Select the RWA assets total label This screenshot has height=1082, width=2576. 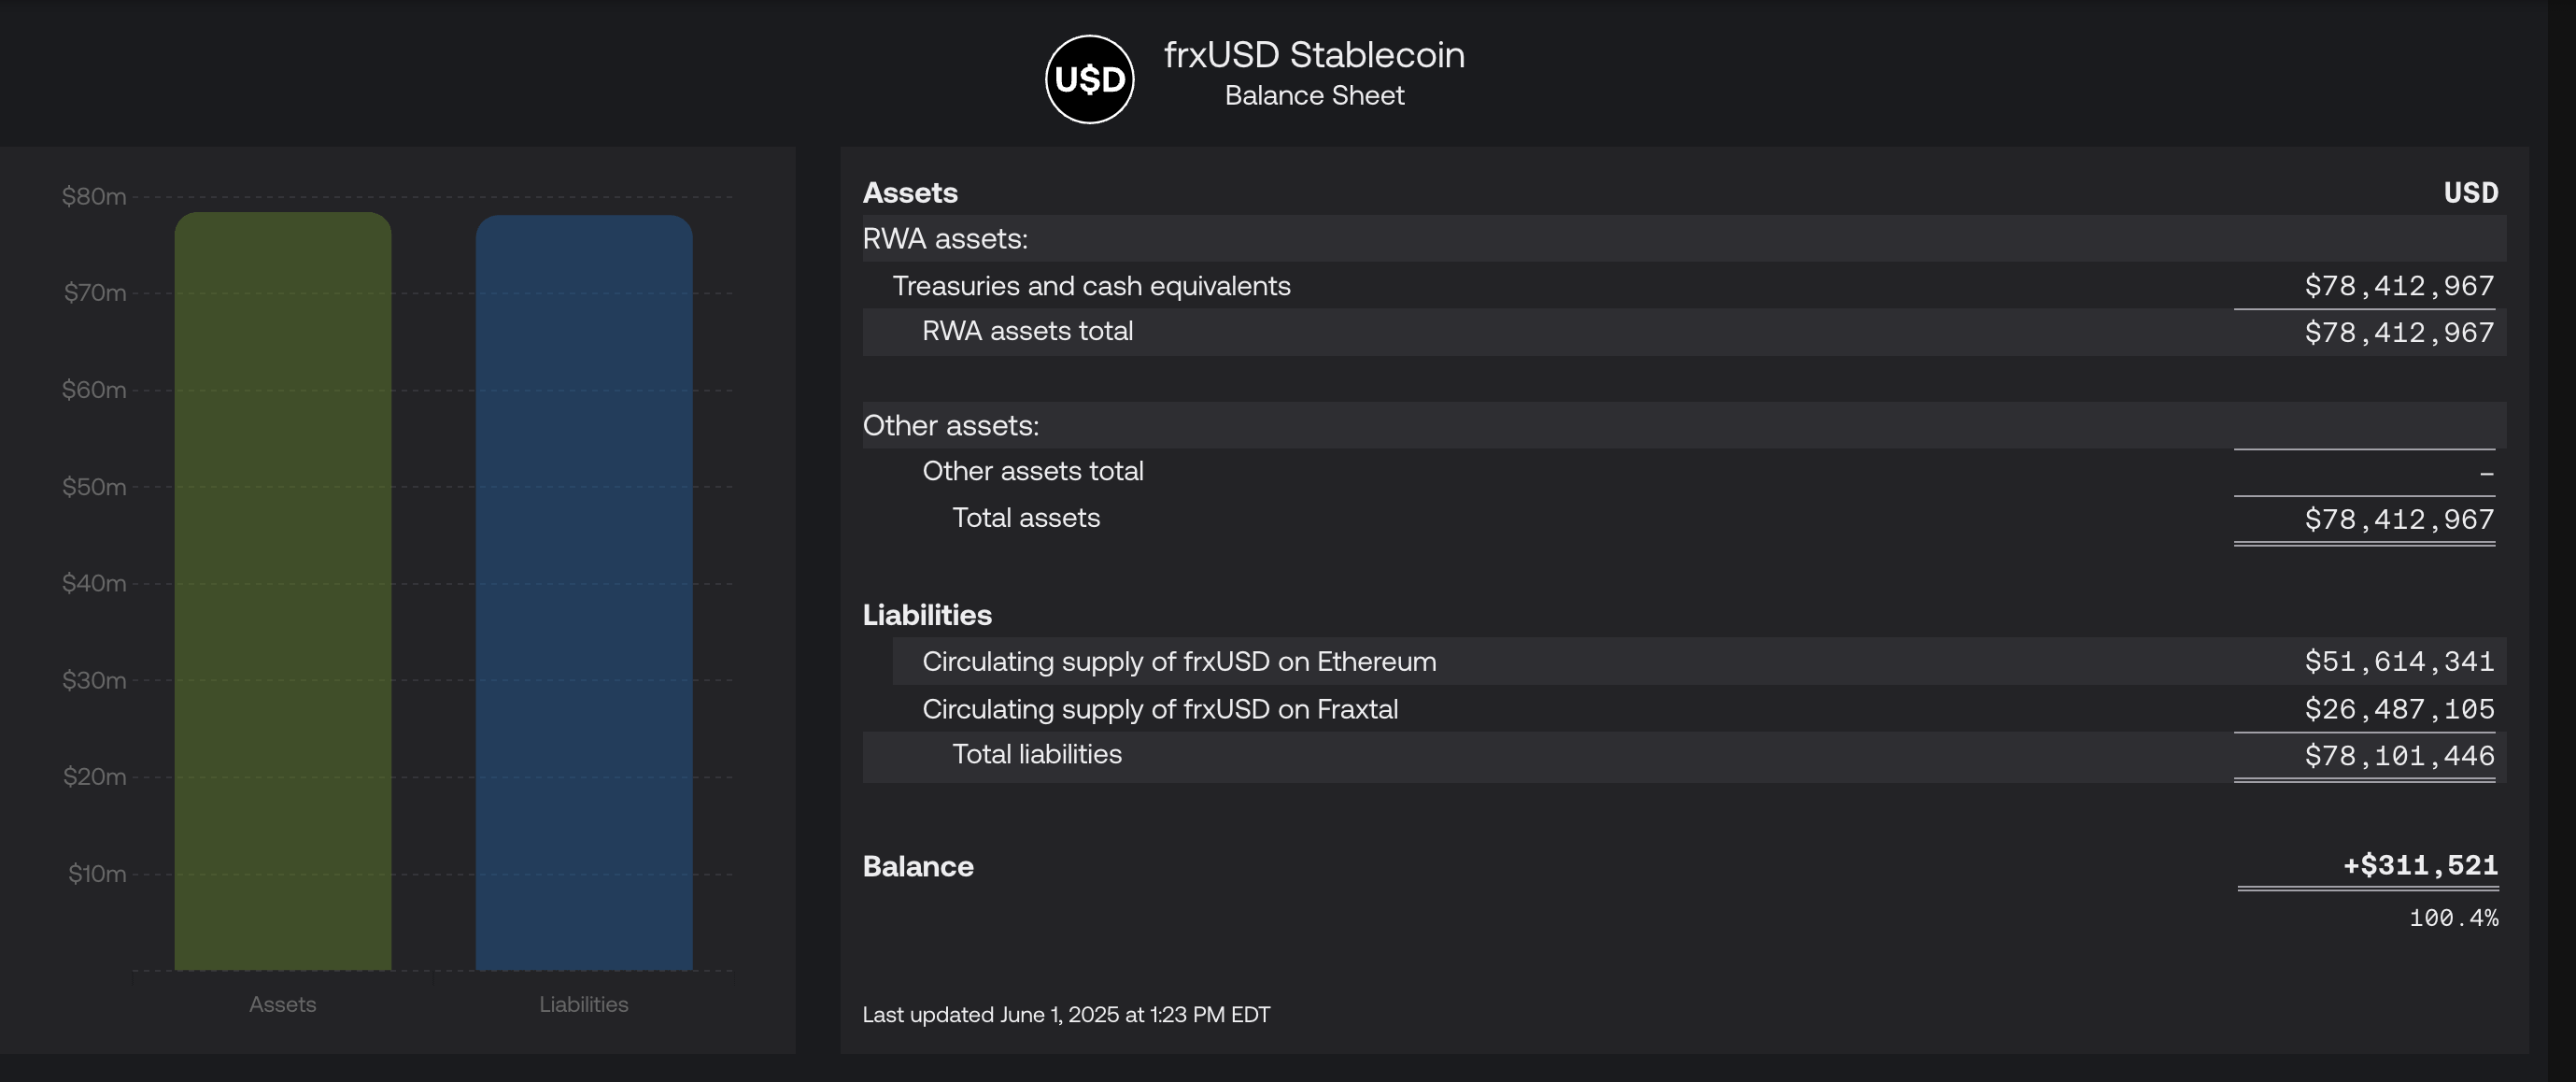(x=1027, y=331)
